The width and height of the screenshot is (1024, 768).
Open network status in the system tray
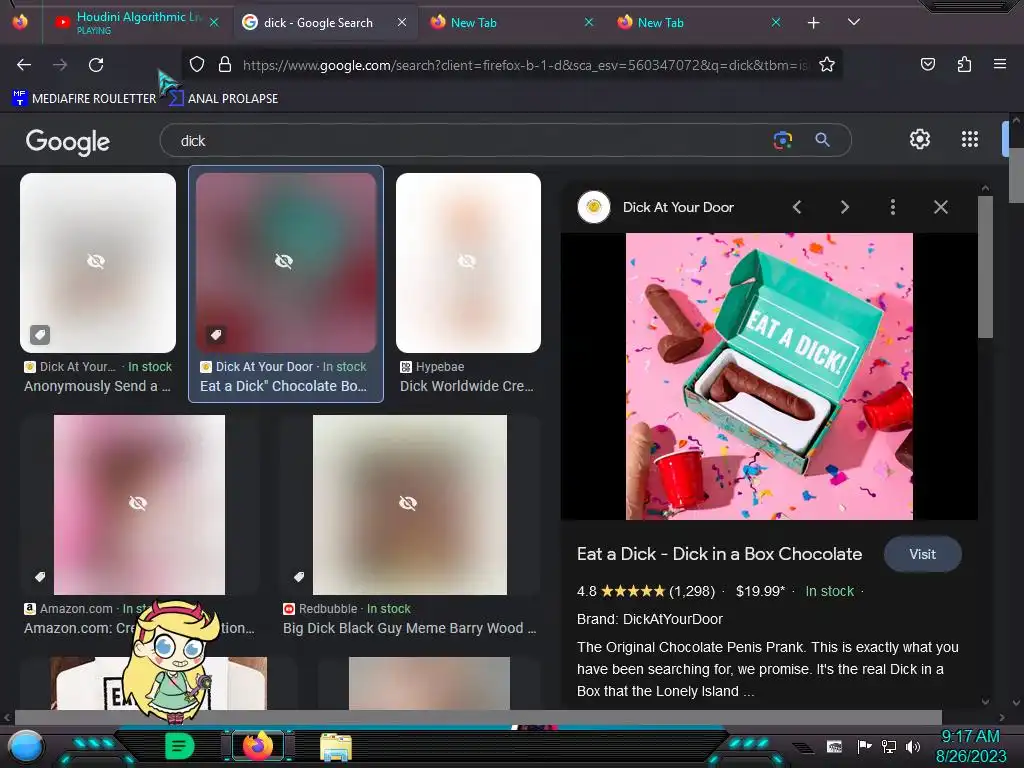point(889,746)
